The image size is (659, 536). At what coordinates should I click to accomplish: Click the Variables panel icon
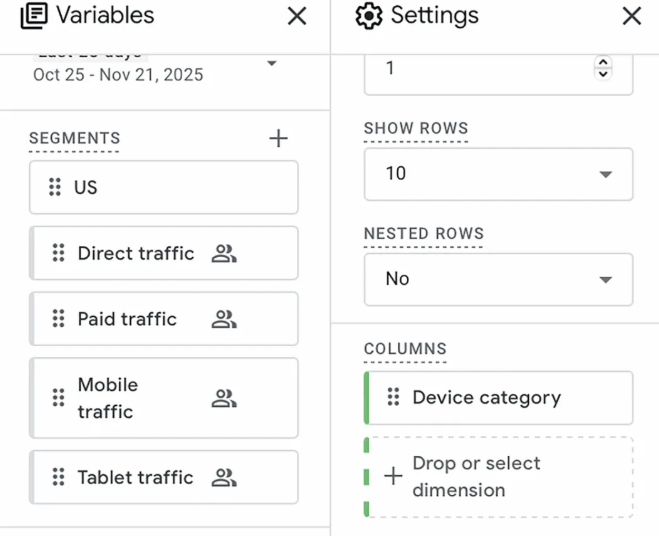34,16
